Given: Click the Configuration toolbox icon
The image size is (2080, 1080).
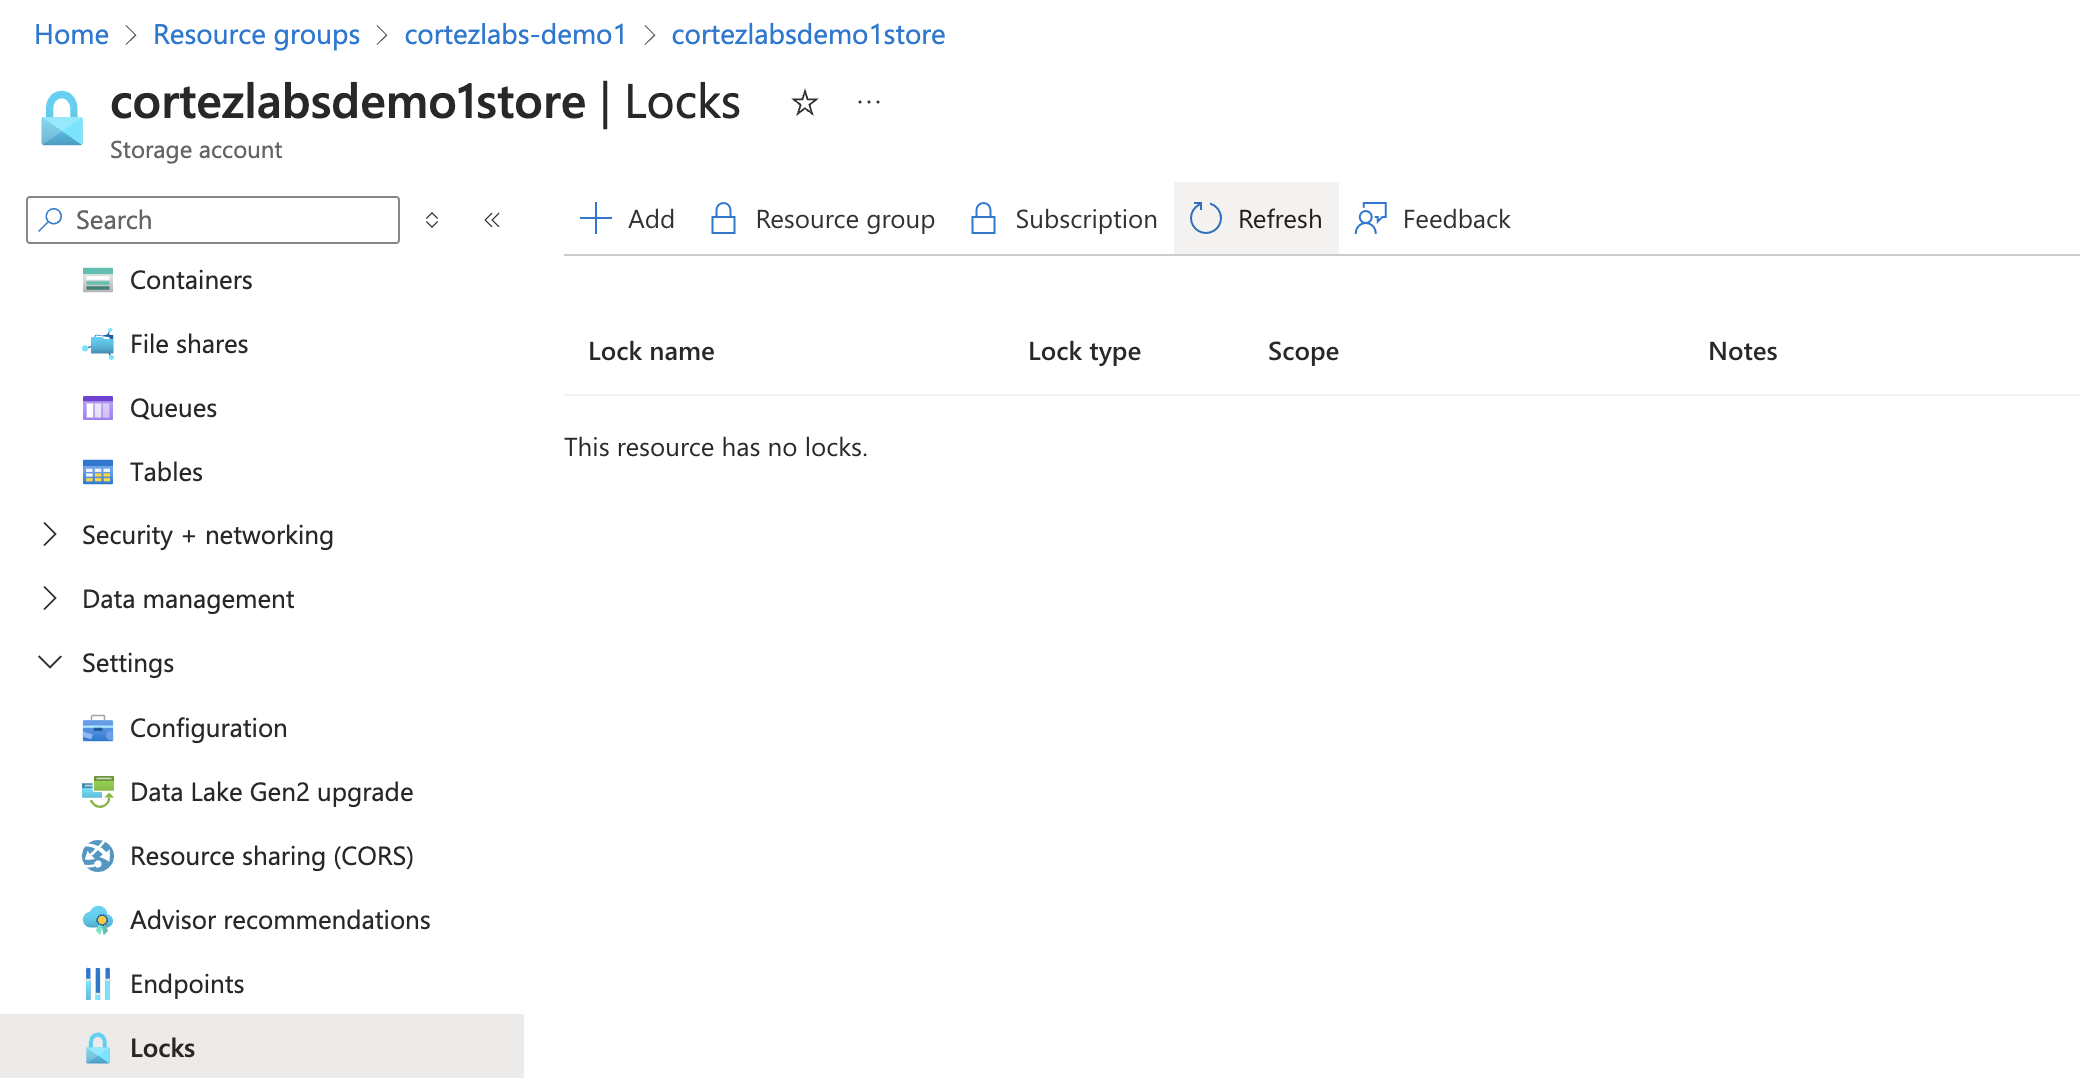Looking at the screenshot, I should 98,728.
